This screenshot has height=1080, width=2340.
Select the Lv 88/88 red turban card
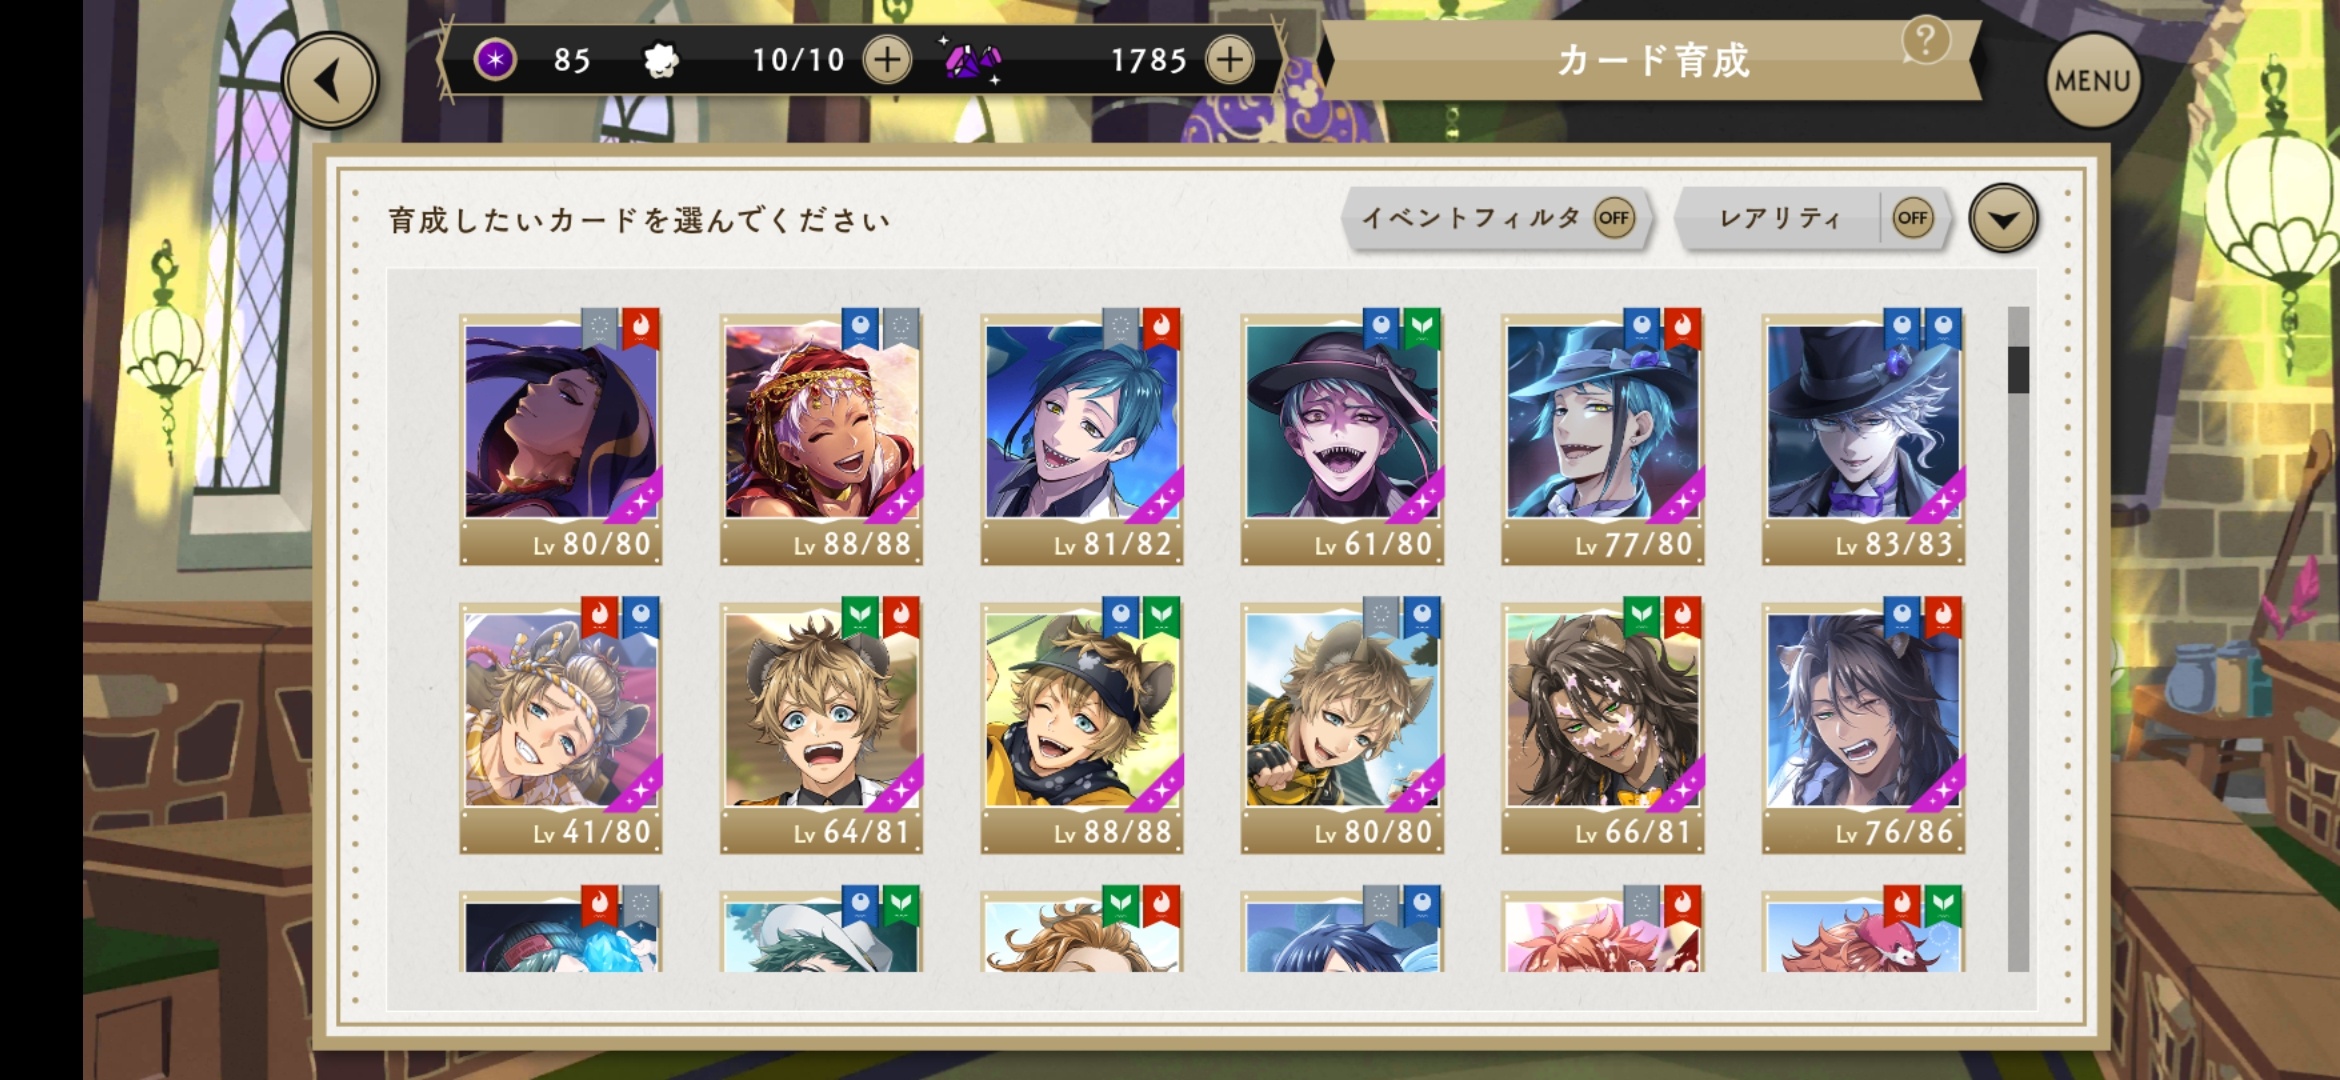click(x=821, y=438)
